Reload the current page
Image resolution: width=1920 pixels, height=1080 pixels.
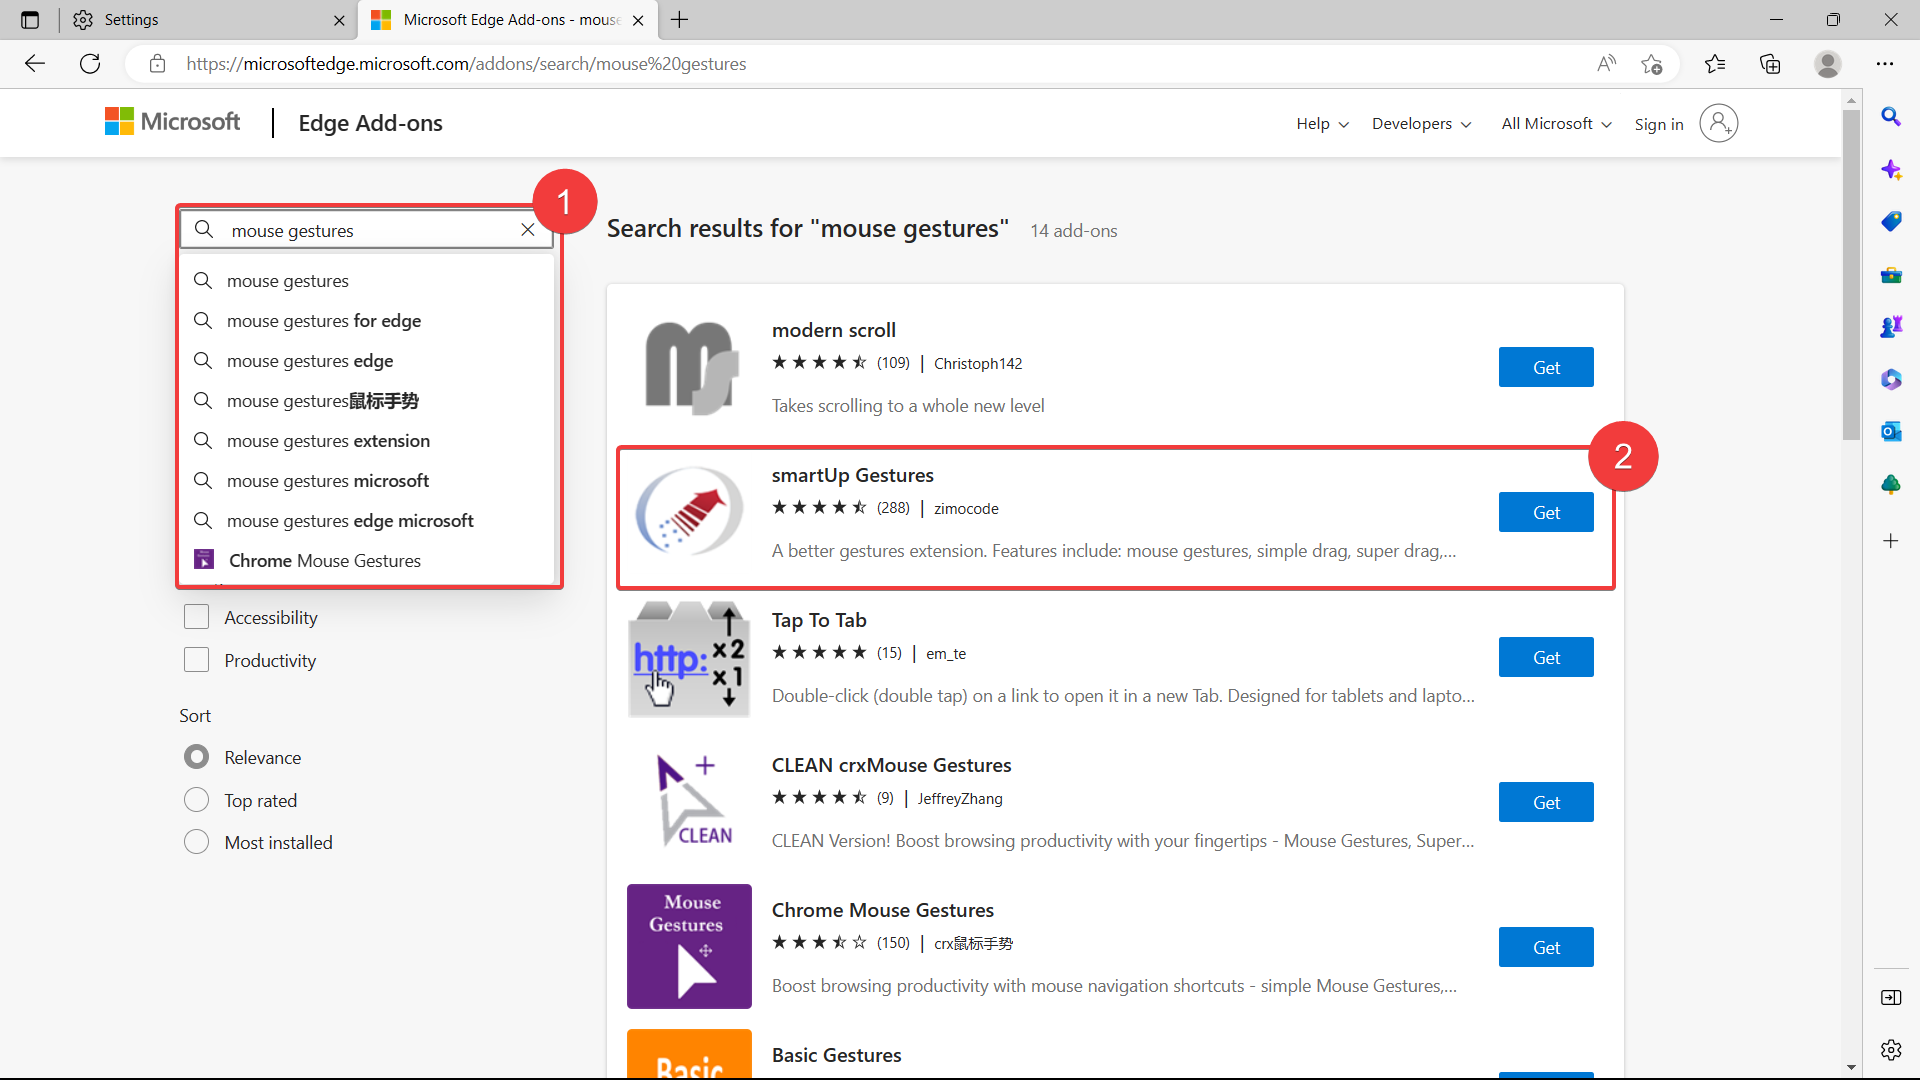[90, 64]
